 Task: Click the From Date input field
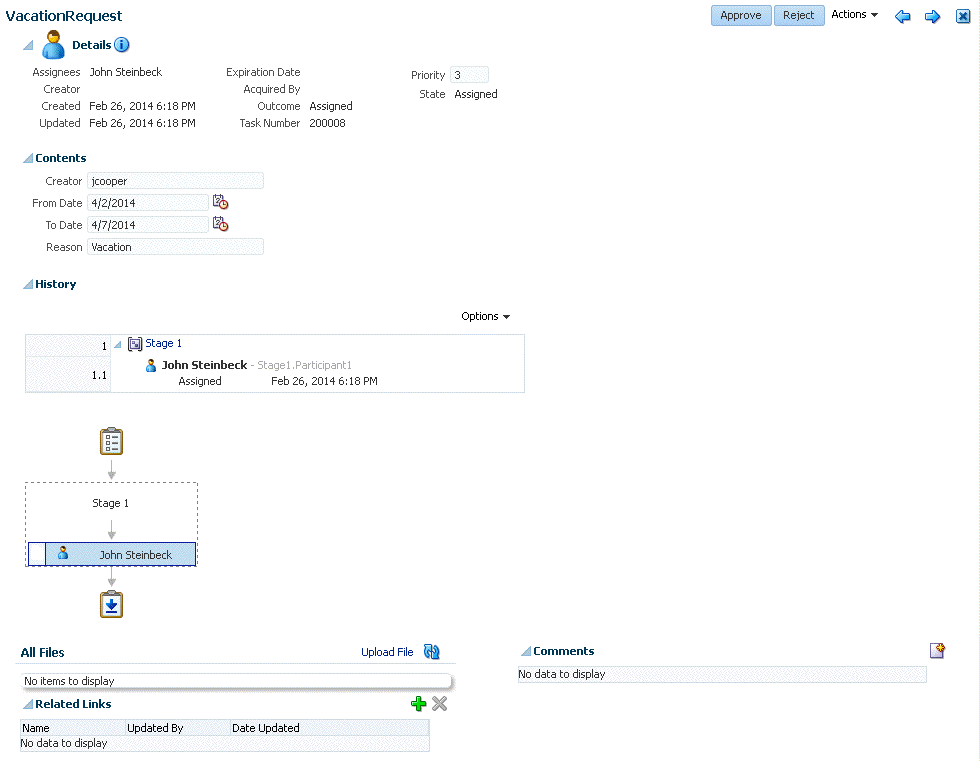pos(148,203)
